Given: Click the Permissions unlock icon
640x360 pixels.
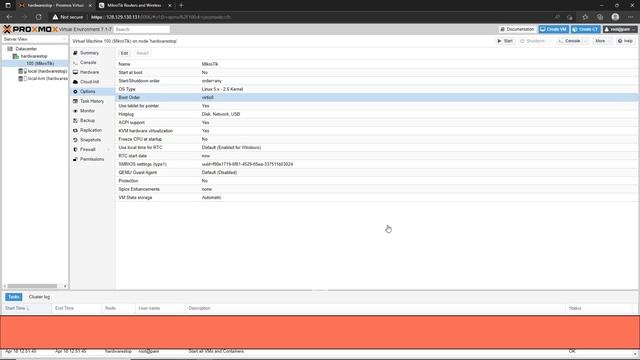Looking at the screenshot, I should pyautogui.click(x=75, y=159).
